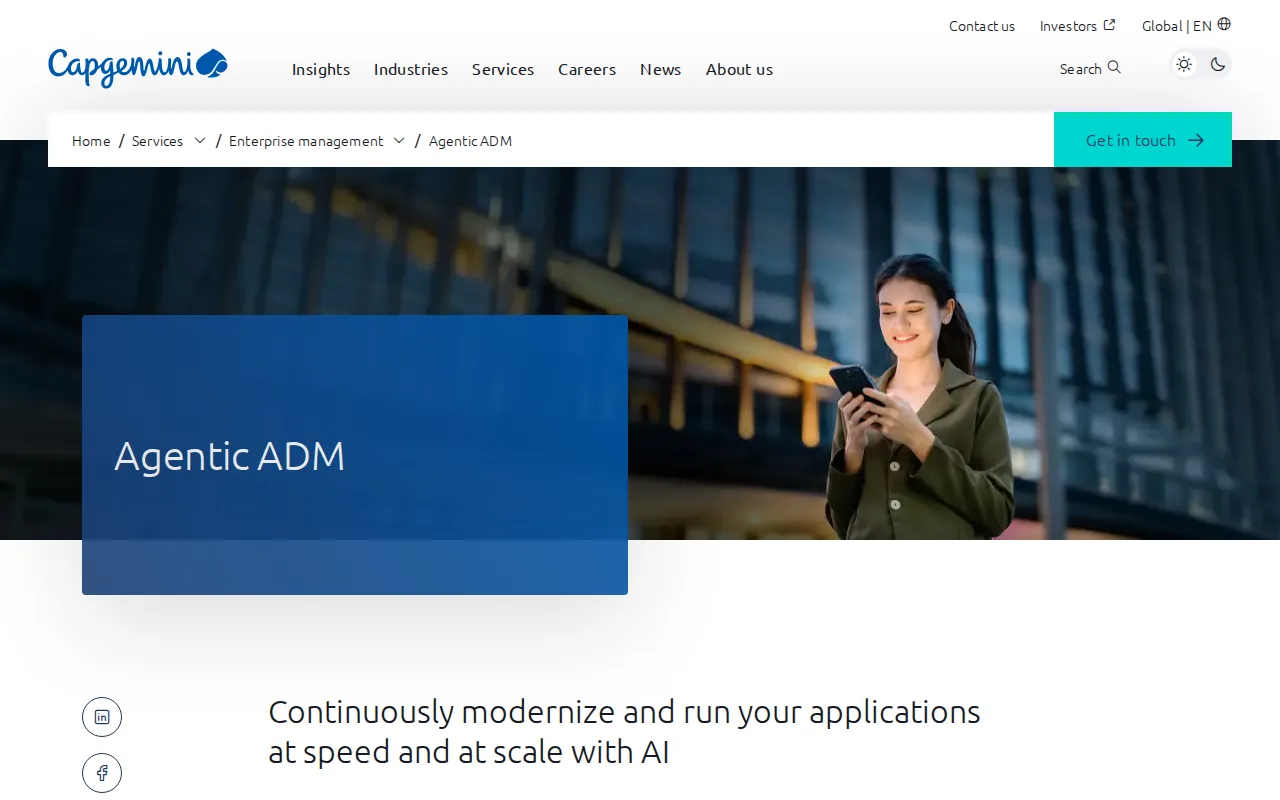Switch to dark mode moon icon
This screenshot has width=1280, height=800.
pos(1217,64)
